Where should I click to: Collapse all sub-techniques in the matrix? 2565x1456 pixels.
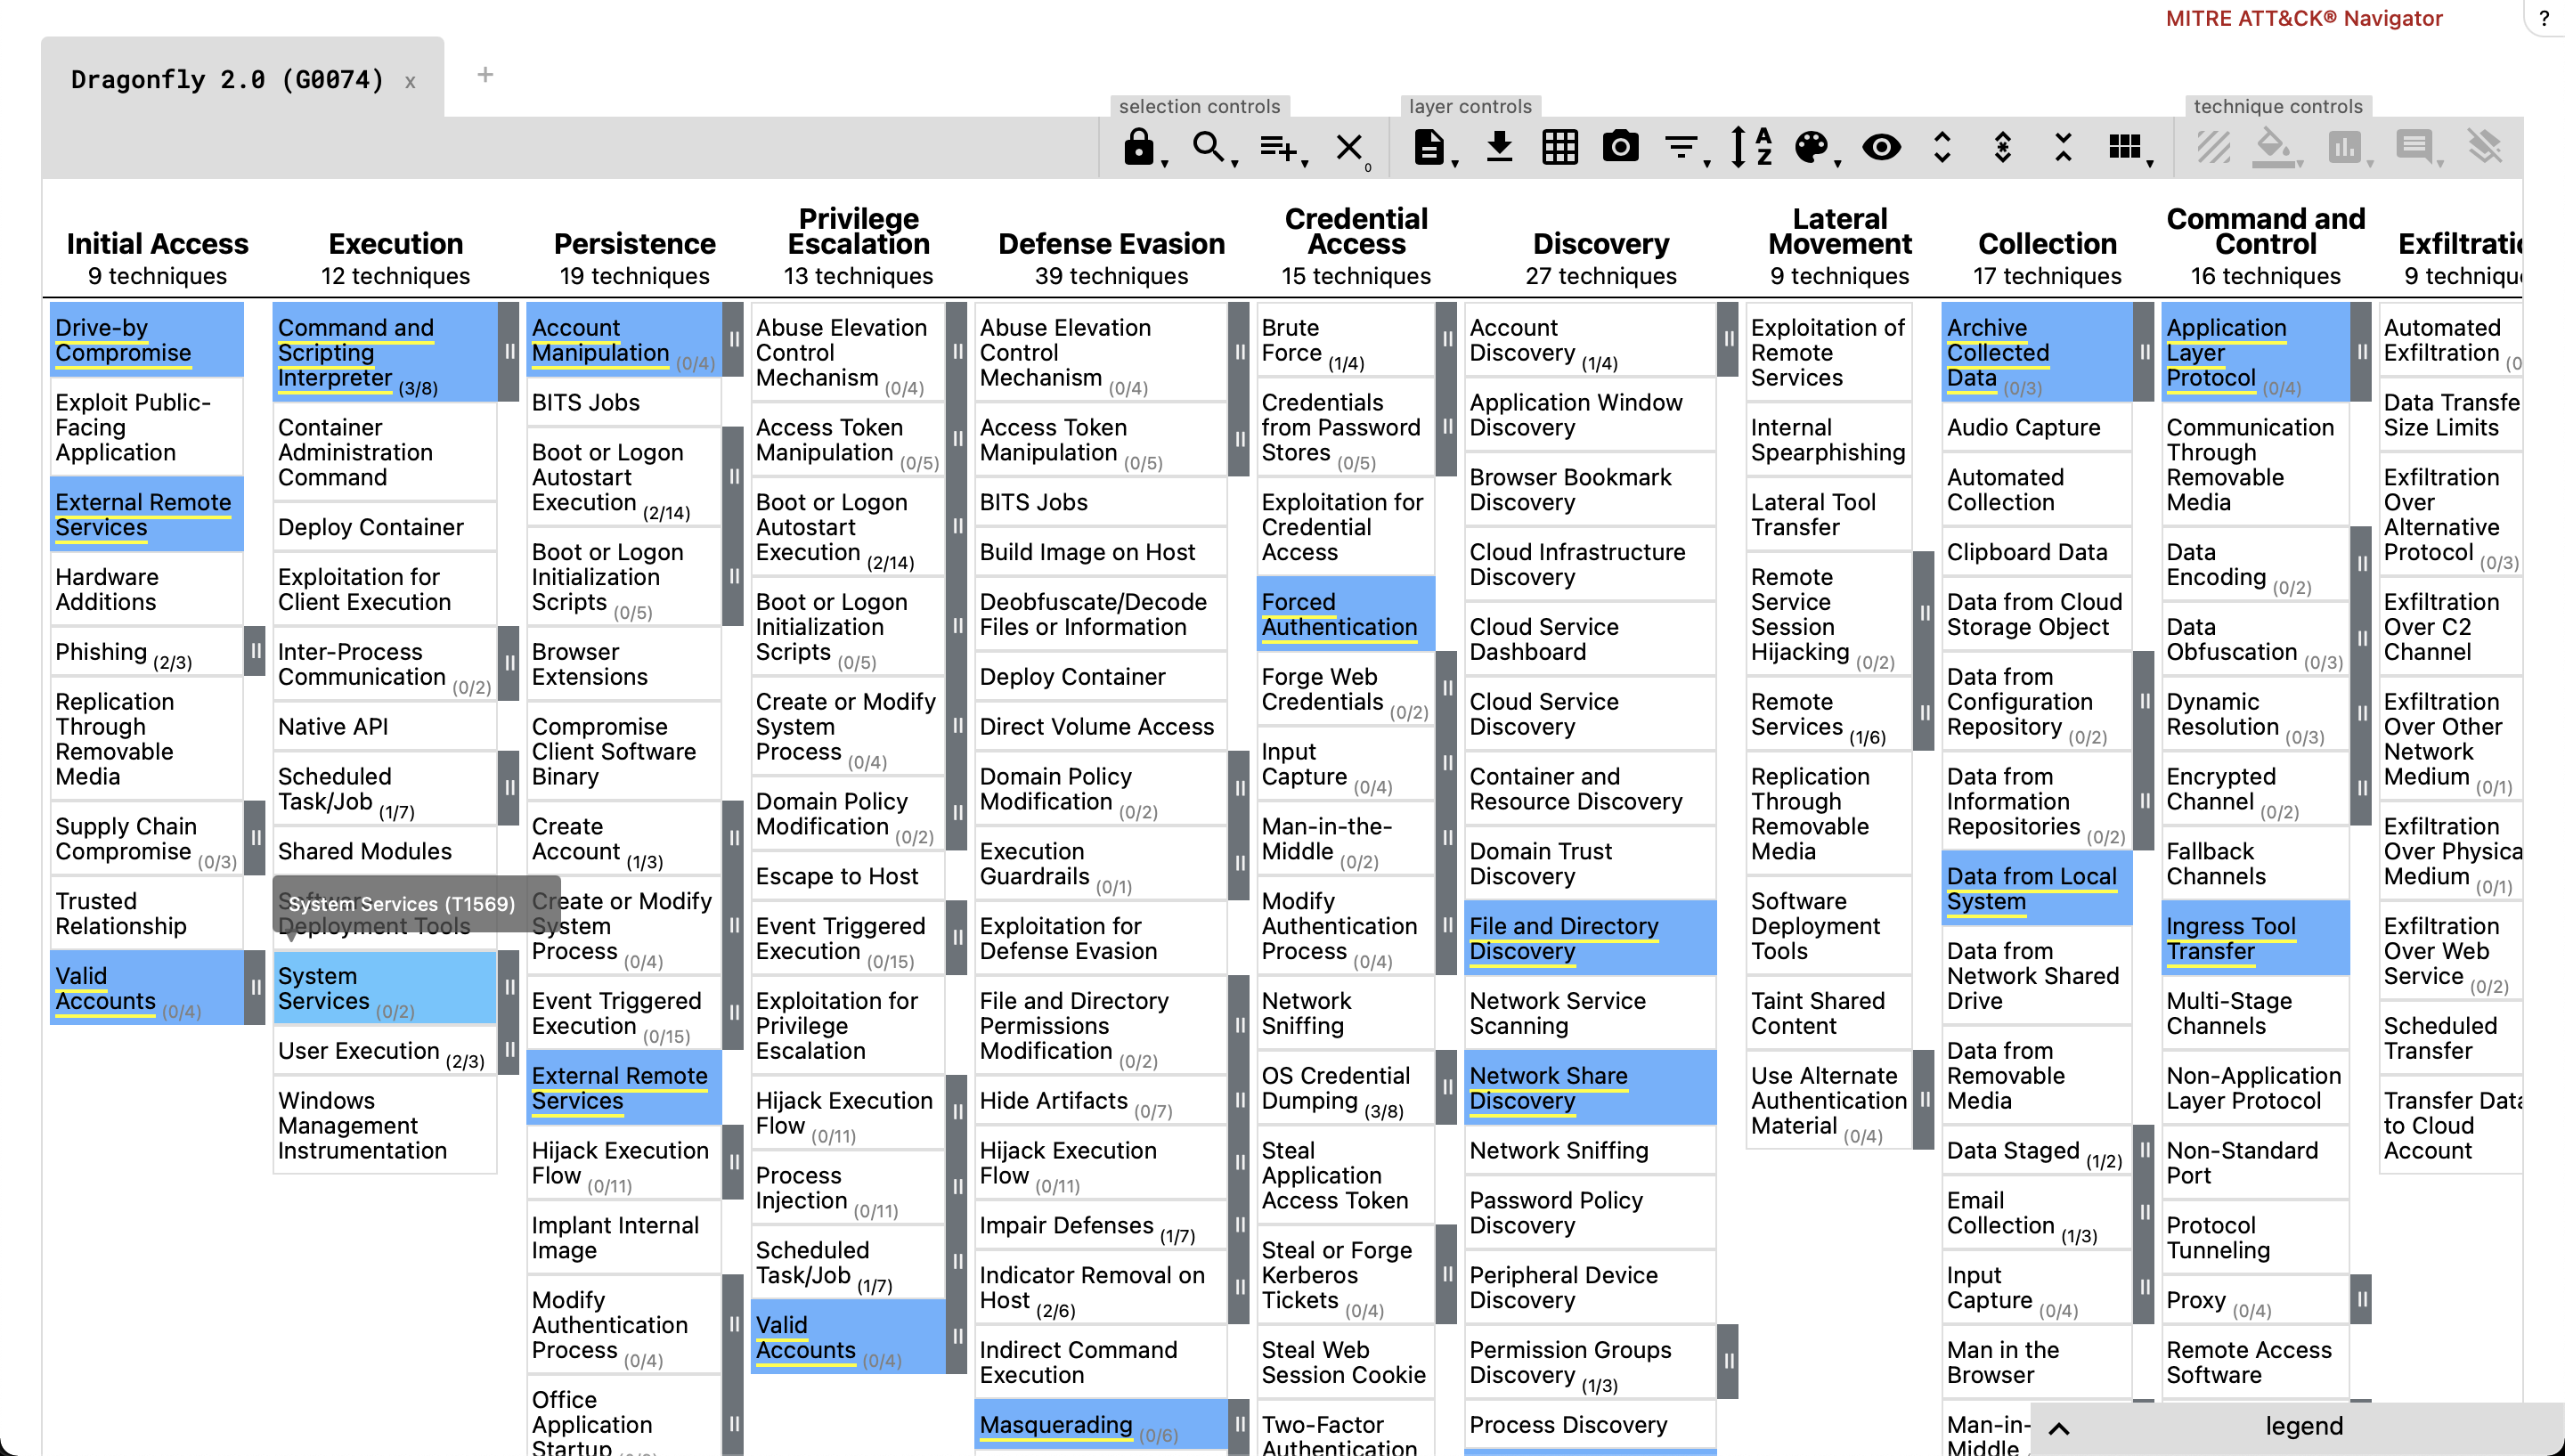click(2063, 148)
